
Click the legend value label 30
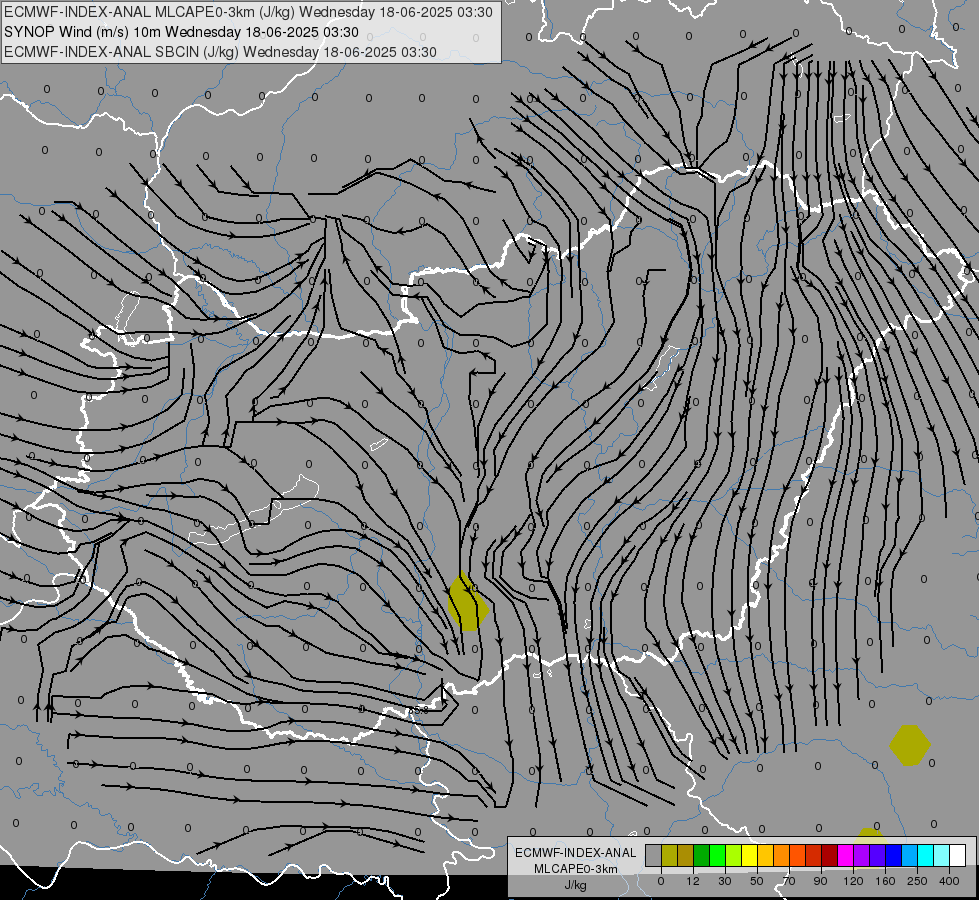coord(725,881)
